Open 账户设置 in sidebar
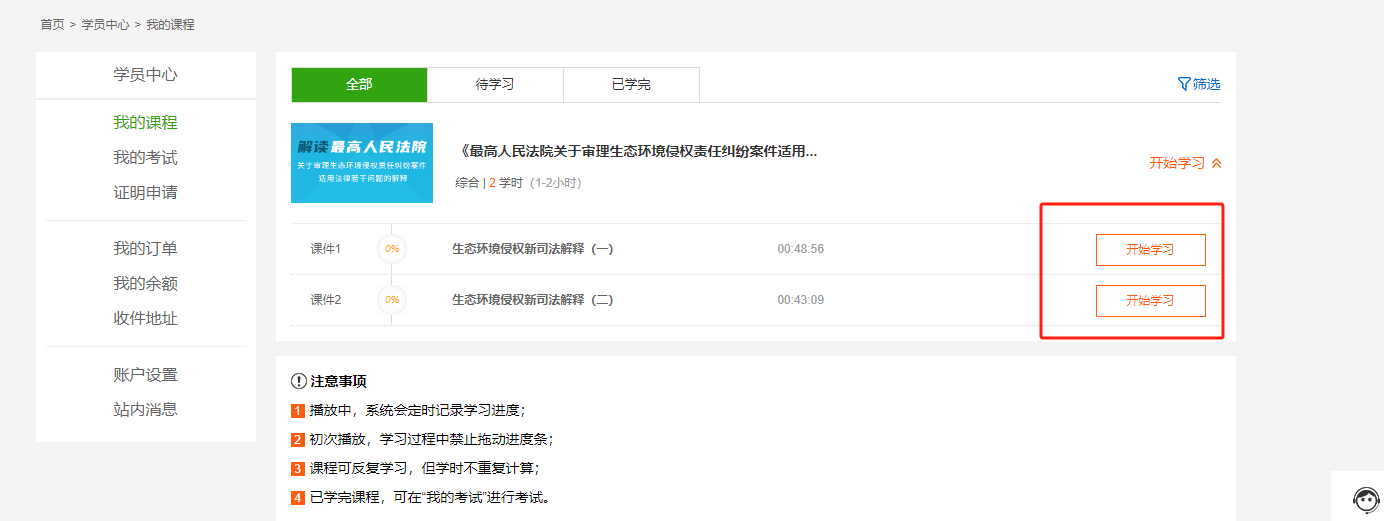Screen dimensions: 1384x521 [x=145, y=375]
